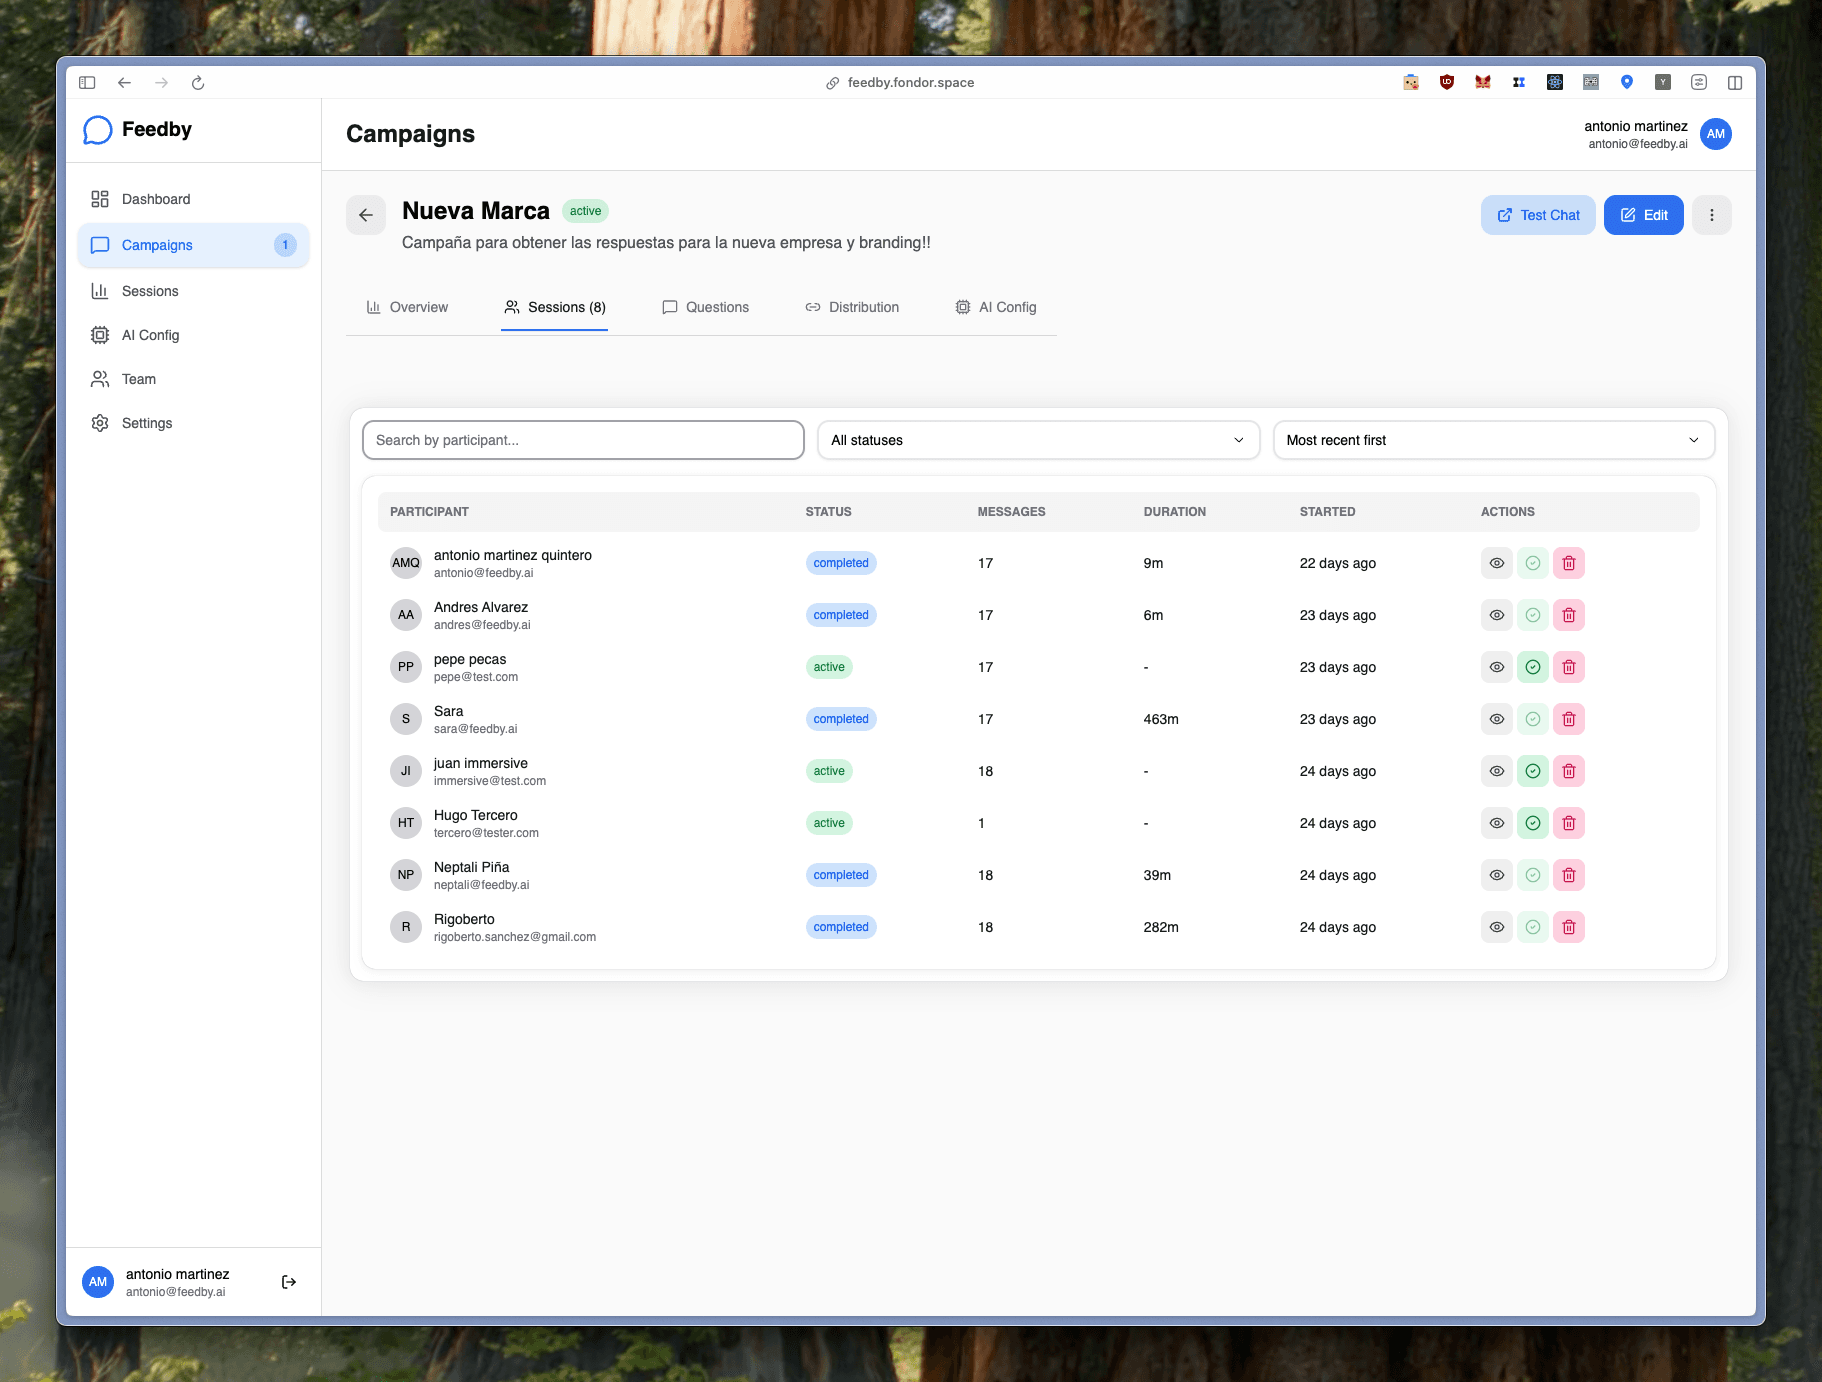Mark juan immersive session complete with check icon

coord(1532,770)
